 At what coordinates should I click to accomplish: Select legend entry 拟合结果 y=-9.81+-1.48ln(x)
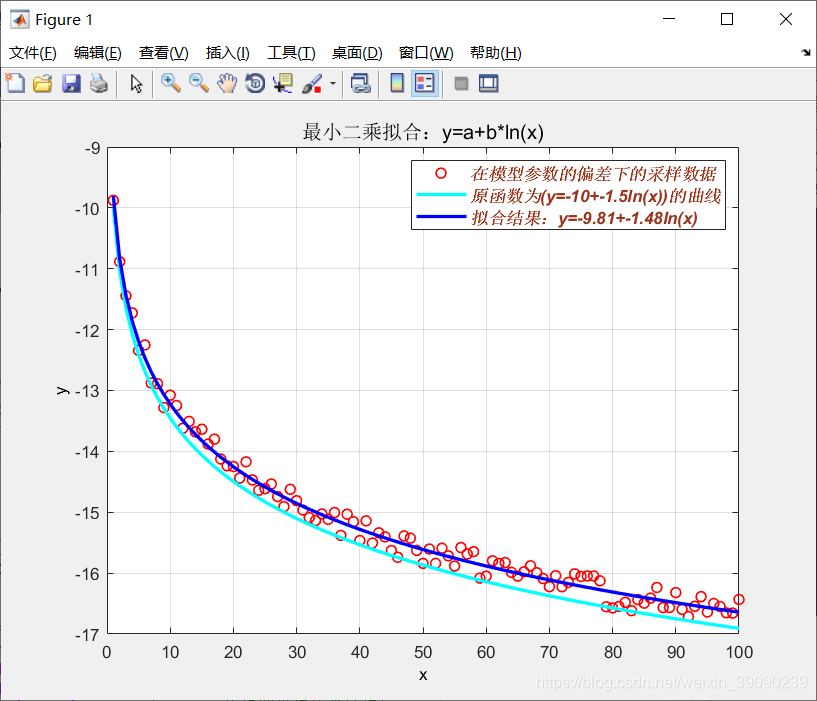pos(584,218)
